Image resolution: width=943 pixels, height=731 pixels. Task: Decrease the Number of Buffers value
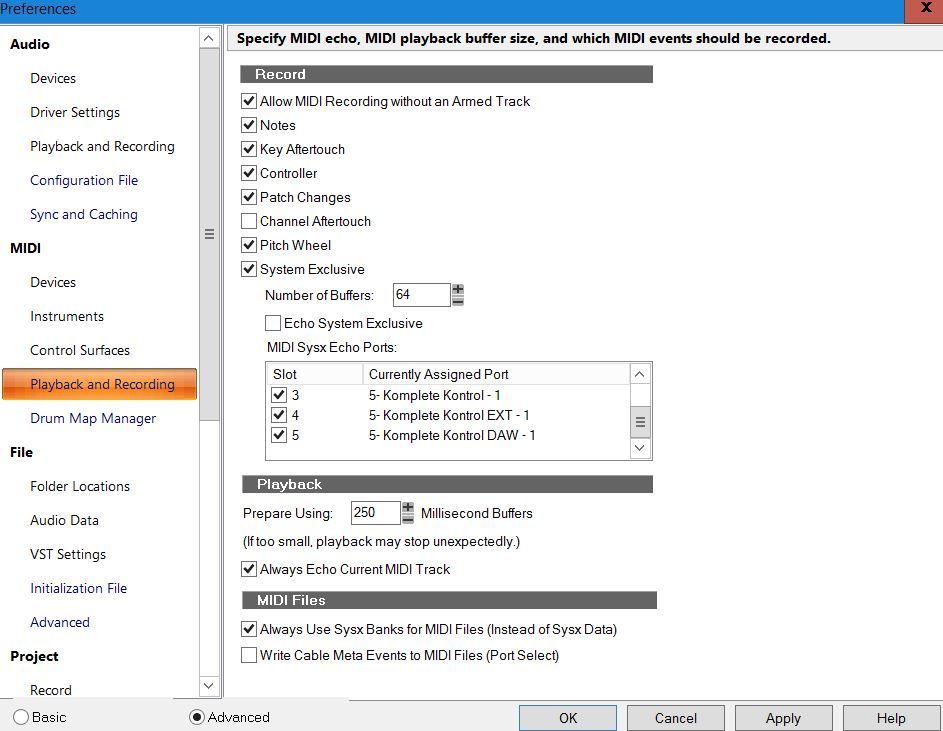pos(458,300)
